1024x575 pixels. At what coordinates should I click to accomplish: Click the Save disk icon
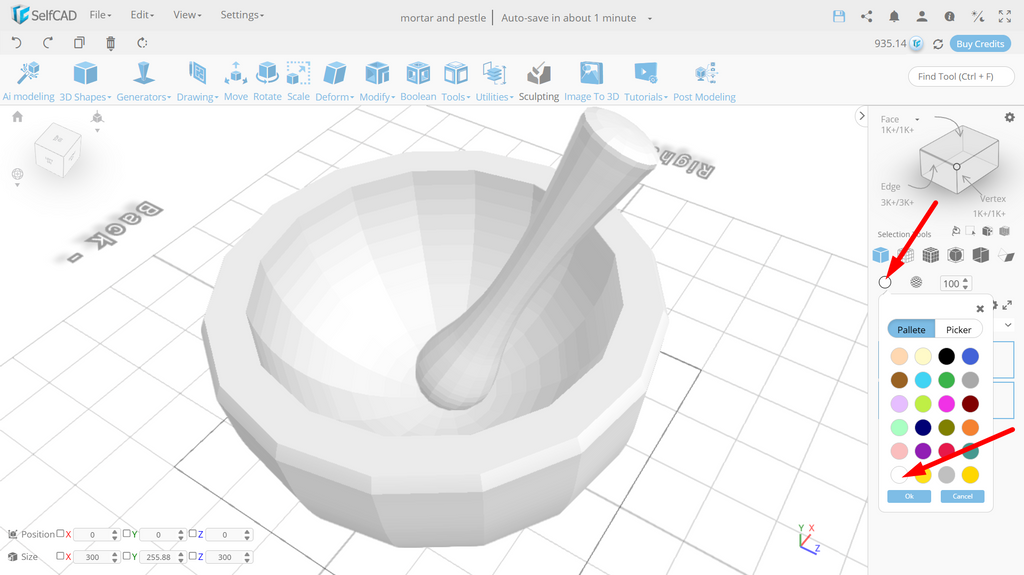[839, 17]
